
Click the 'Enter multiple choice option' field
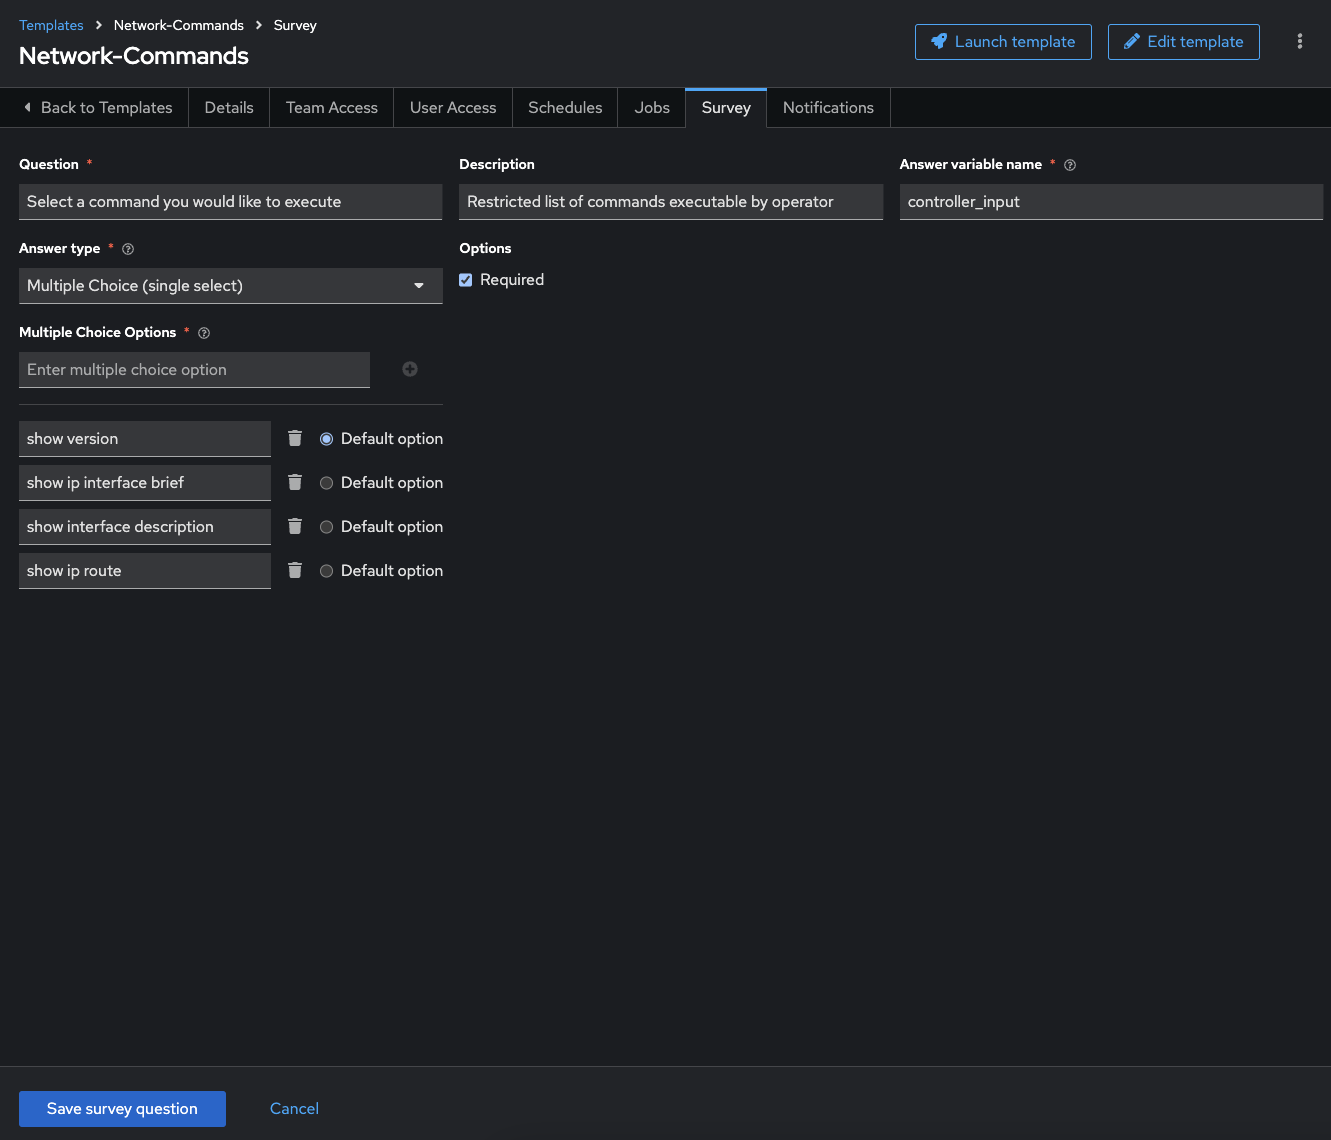point(194,370)
